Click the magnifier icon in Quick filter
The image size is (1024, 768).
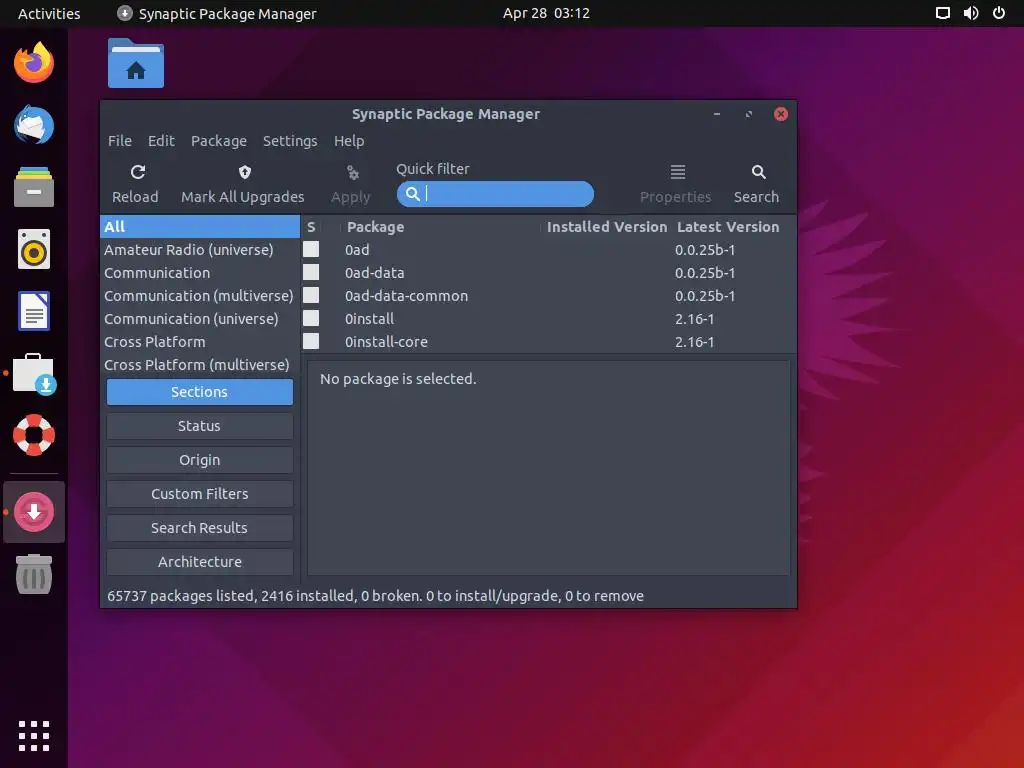(412, 193)
